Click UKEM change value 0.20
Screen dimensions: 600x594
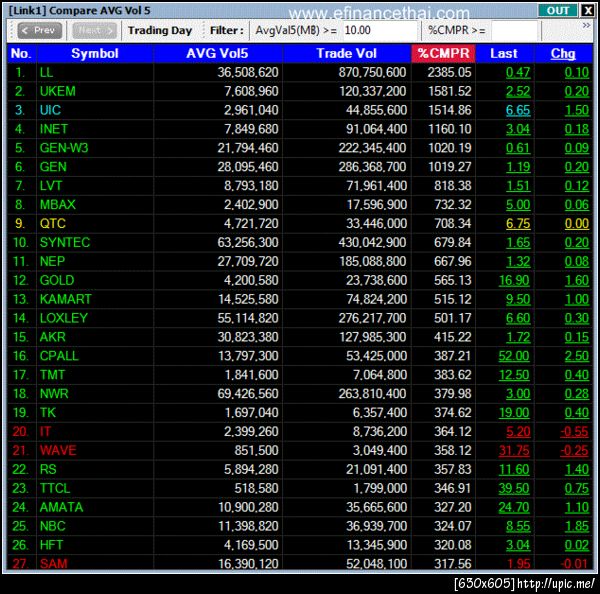tap(577, 91)
